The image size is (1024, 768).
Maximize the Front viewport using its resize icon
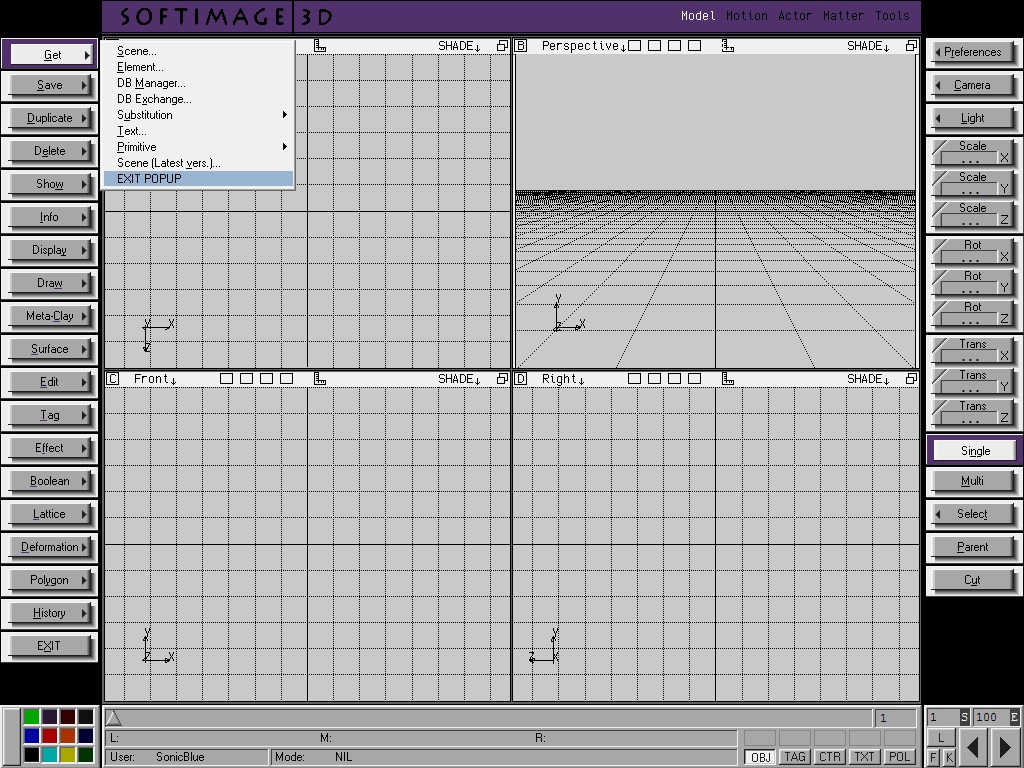click(503, 379)
